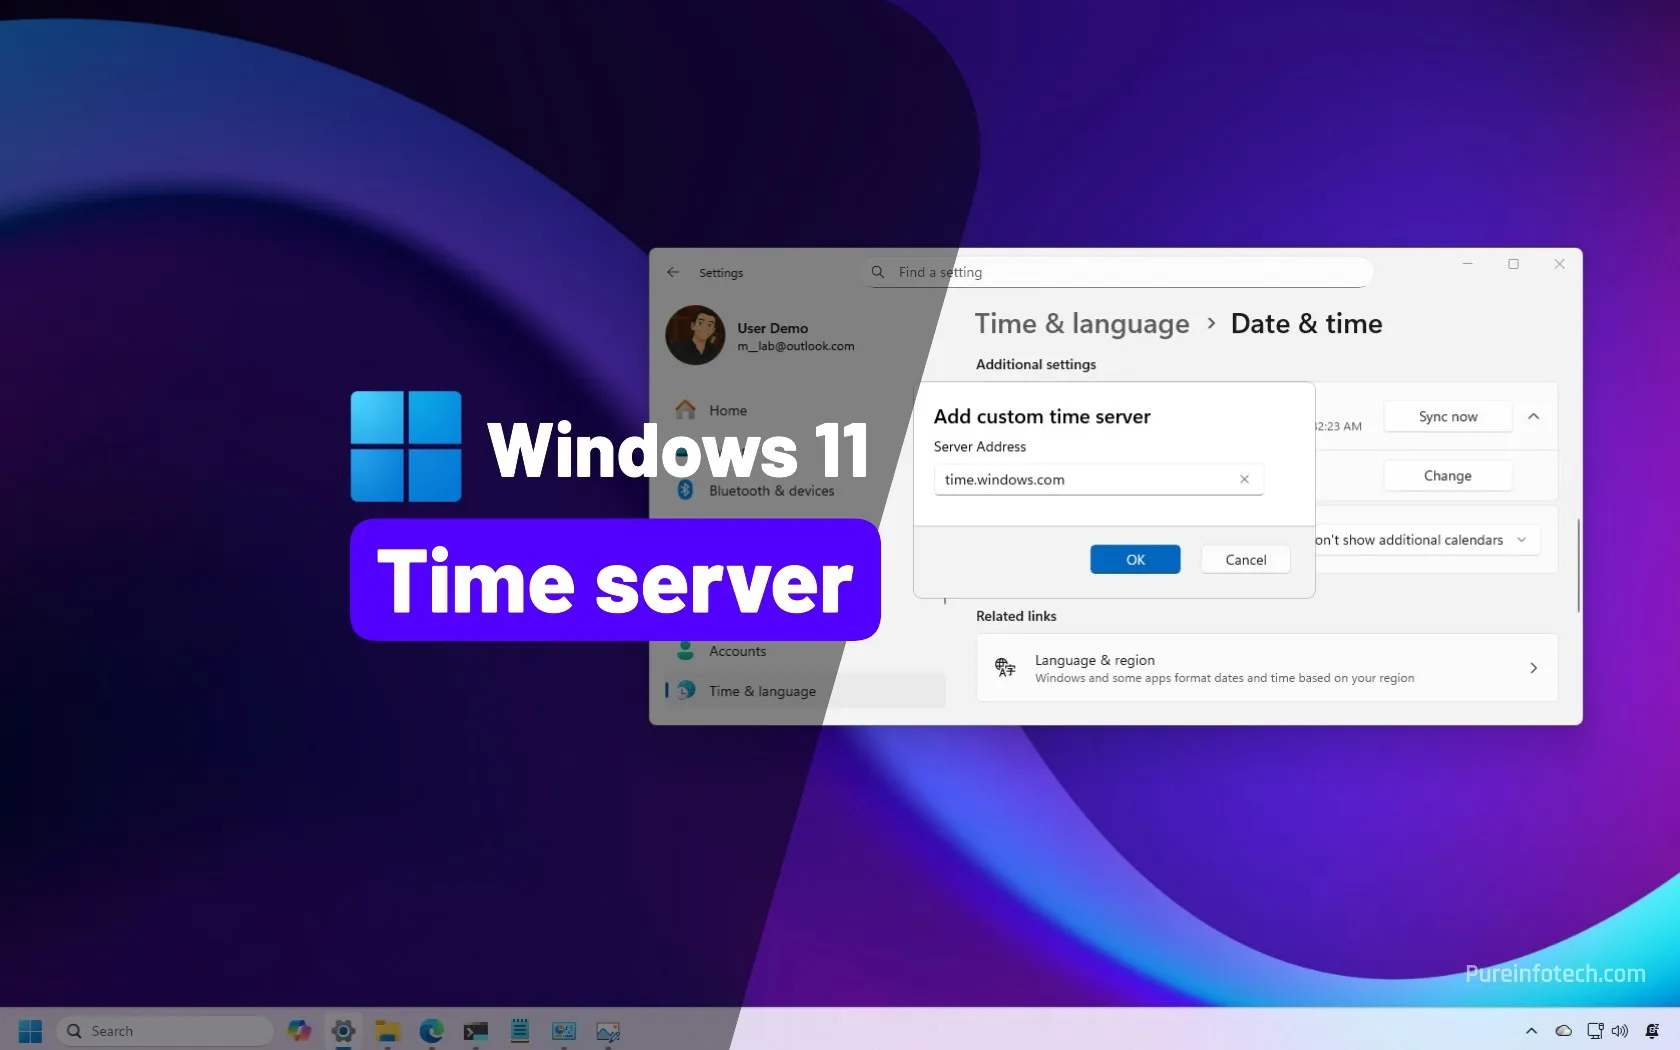Collapse the Sync now section chevron
The image size is (1680, 1050).
tap(1533, 417)
